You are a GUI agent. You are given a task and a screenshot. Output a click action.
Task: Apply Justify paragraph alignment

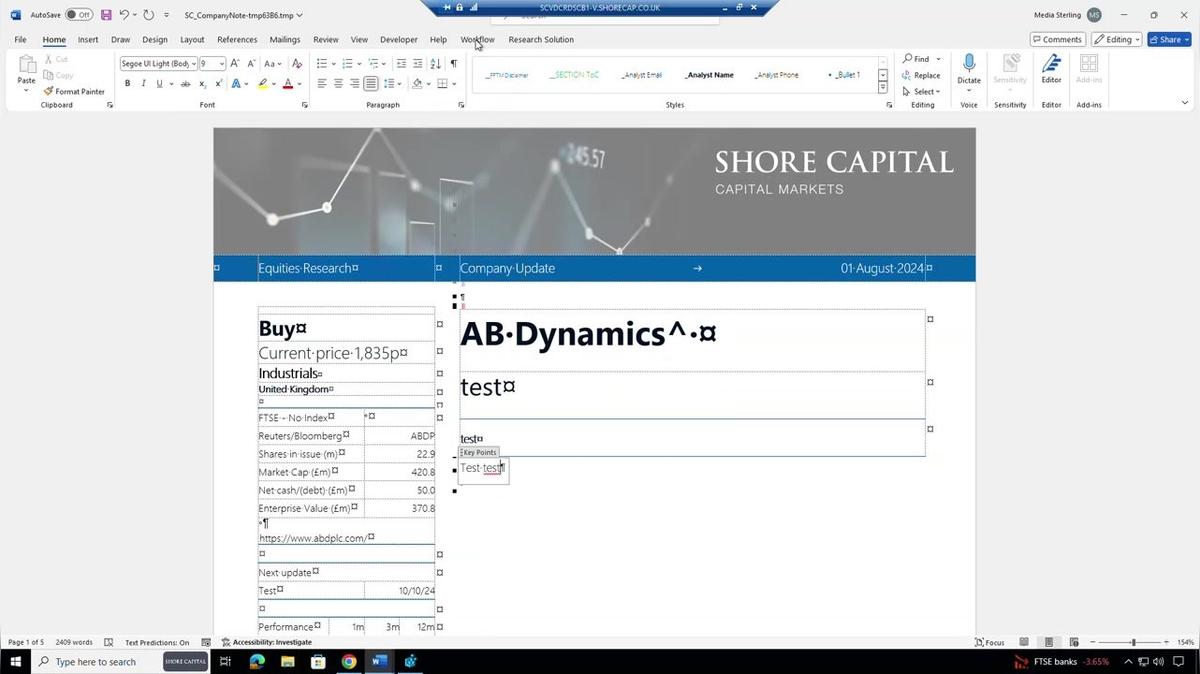371,84
